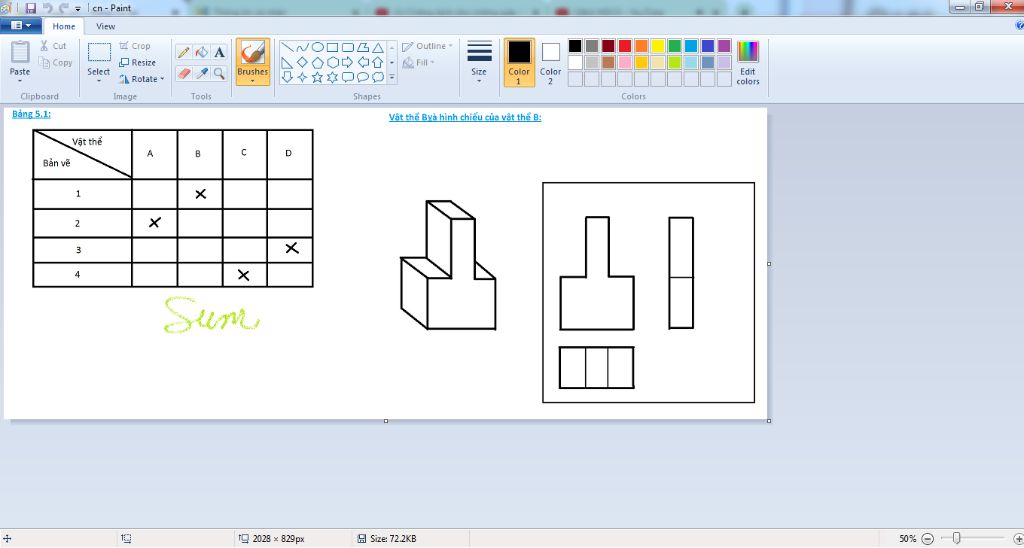Choose the Oval shape
This screenshot has width=1024, height=548.
317,48
